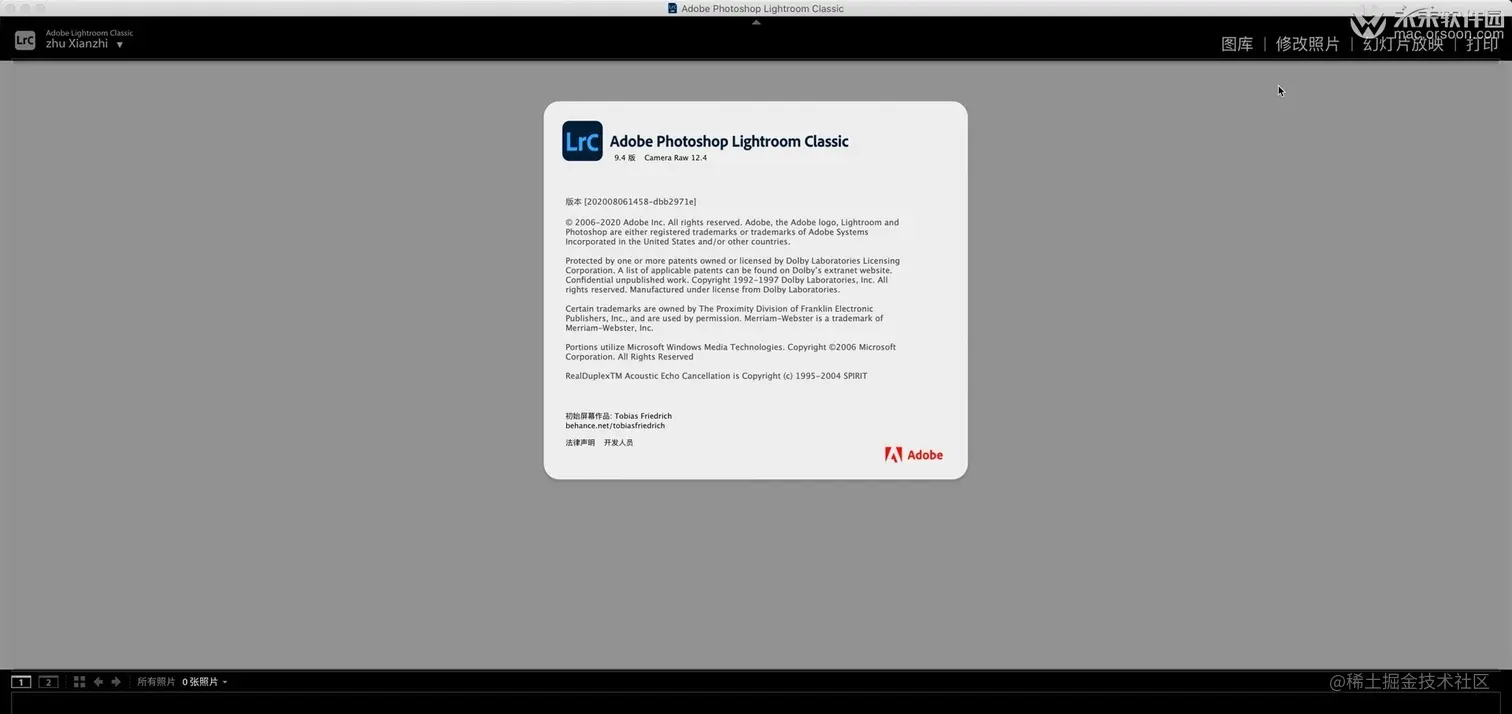Click the Adobe logo in the dialog
Screen dimensions: 1512x714
tap(913, 455)
